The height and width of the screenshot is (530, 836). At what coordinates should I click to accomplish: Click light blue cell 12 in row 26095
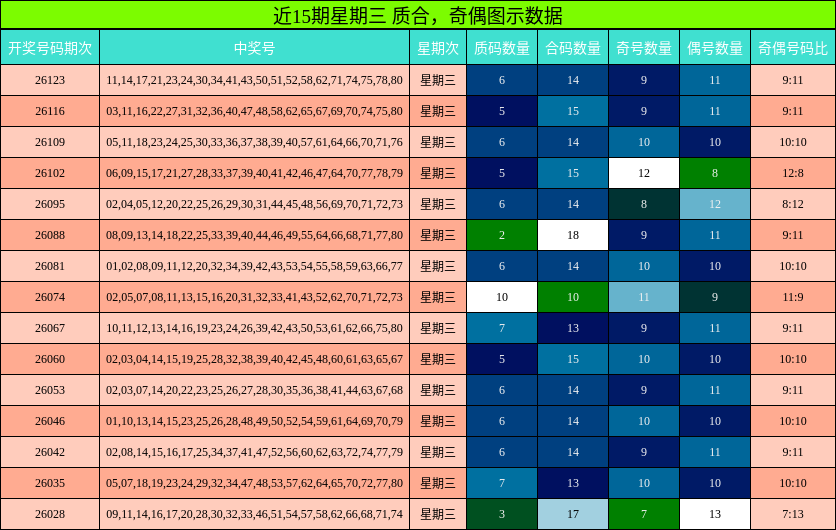click(x=714, y=204)
